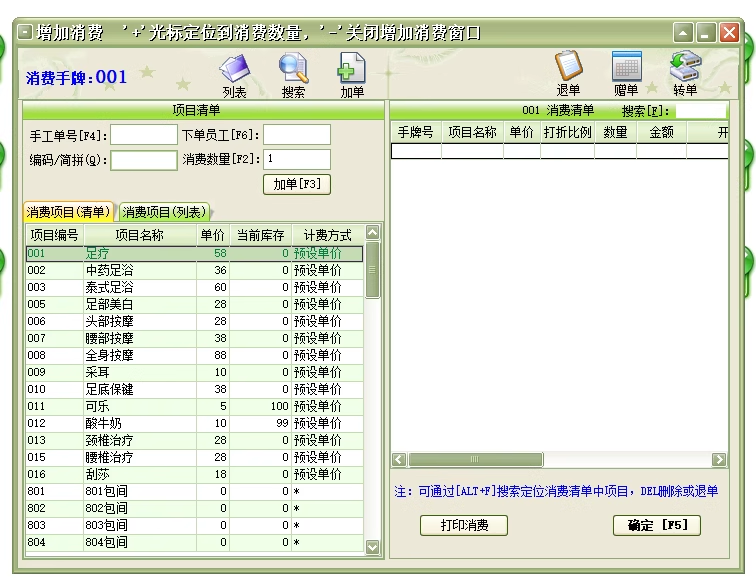Select the 802包间 item row
756x584 pixels.
[194, 508]
